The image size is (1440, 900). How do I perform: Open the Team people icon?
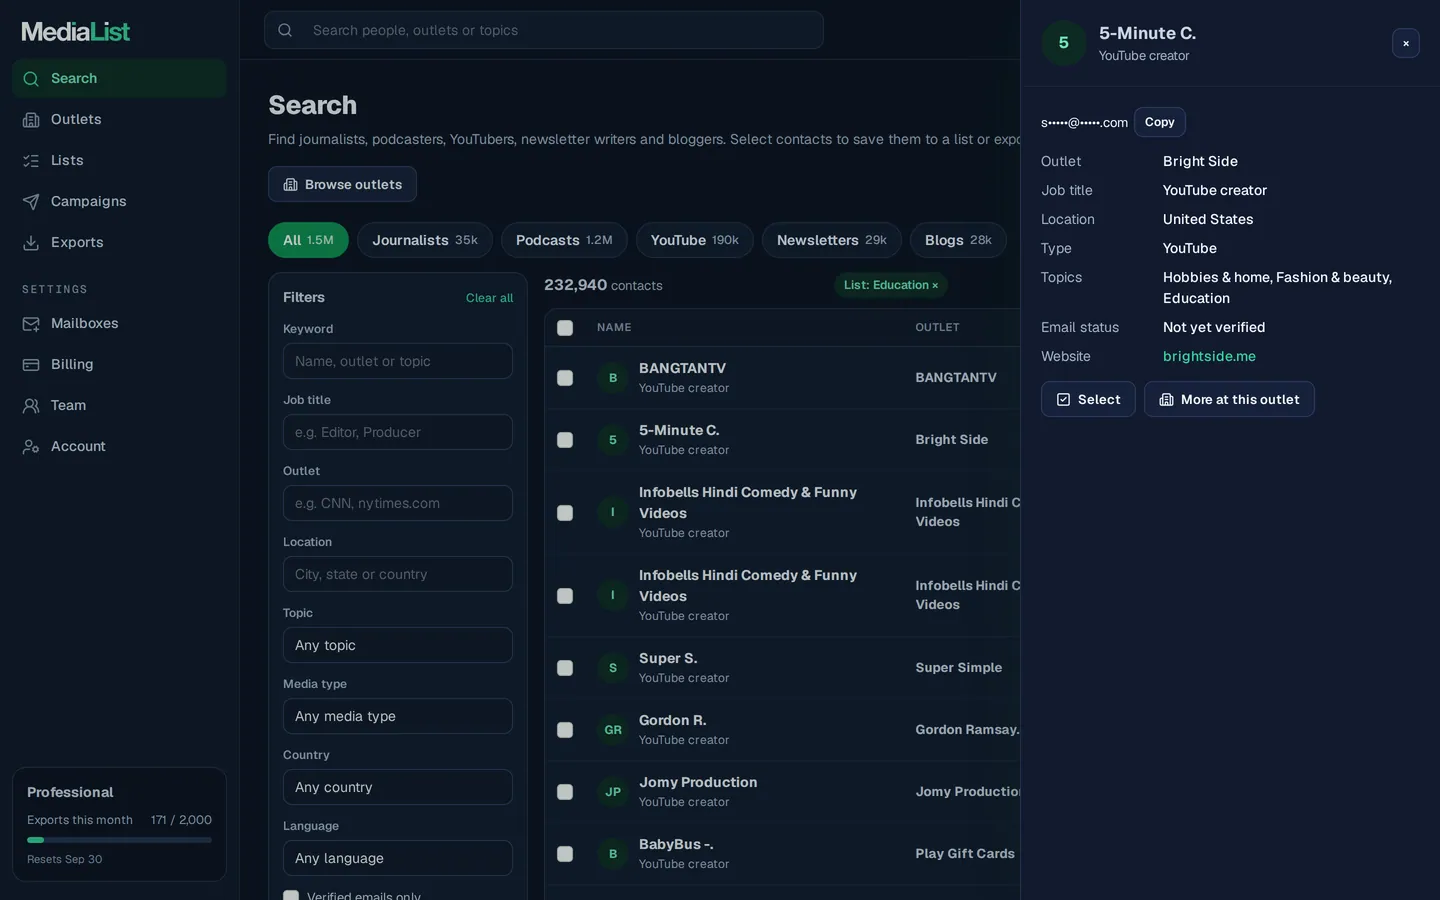[x=31, y=405]
